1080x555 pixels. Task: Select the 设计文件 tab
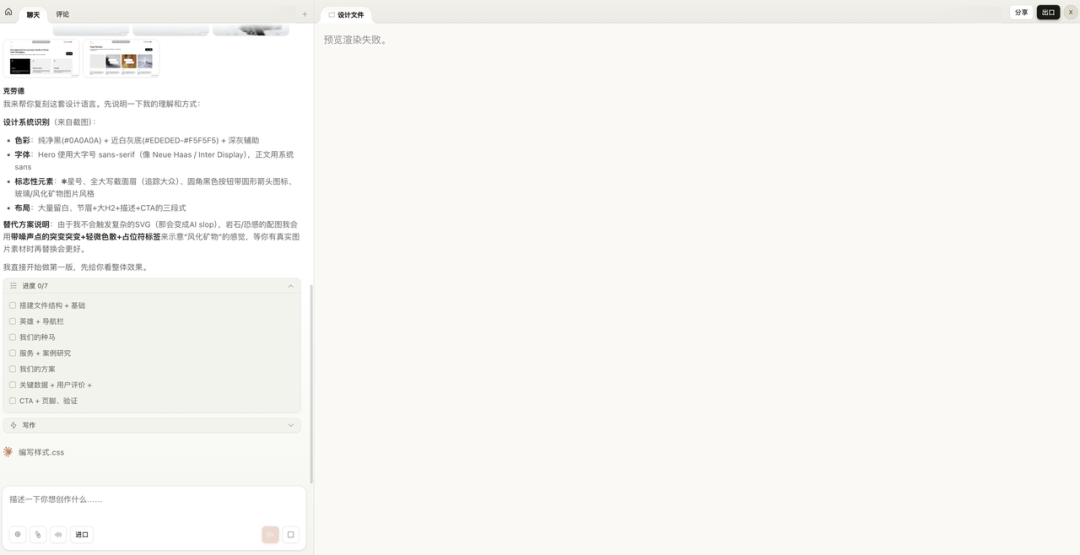coord(346,14)
